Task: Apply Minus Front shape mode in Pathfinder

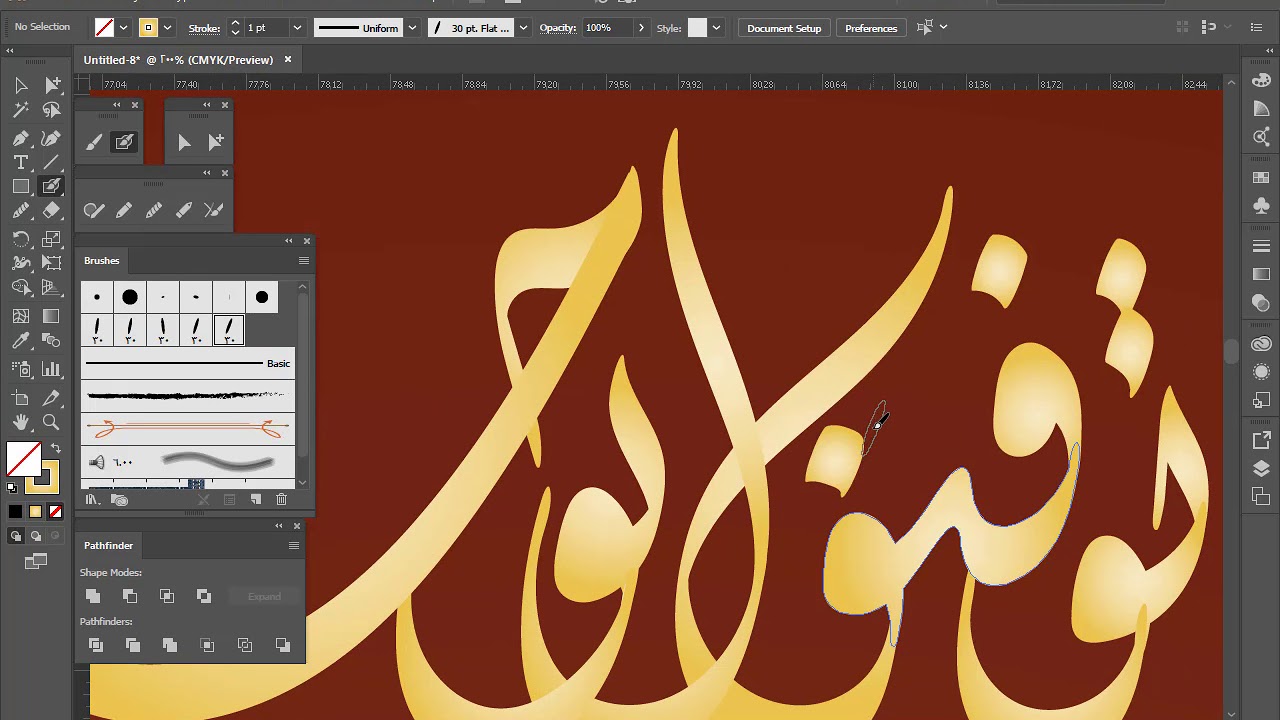Action: coord(130,596)
